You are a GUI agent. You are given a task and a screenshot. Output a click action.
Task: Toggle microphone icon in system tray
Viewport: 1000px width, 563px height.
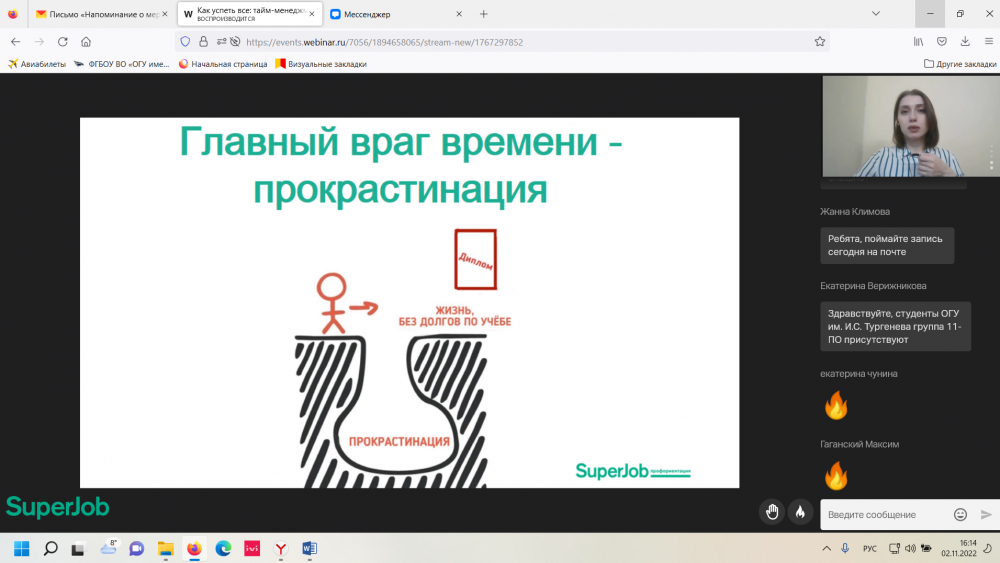click(845, 548)
